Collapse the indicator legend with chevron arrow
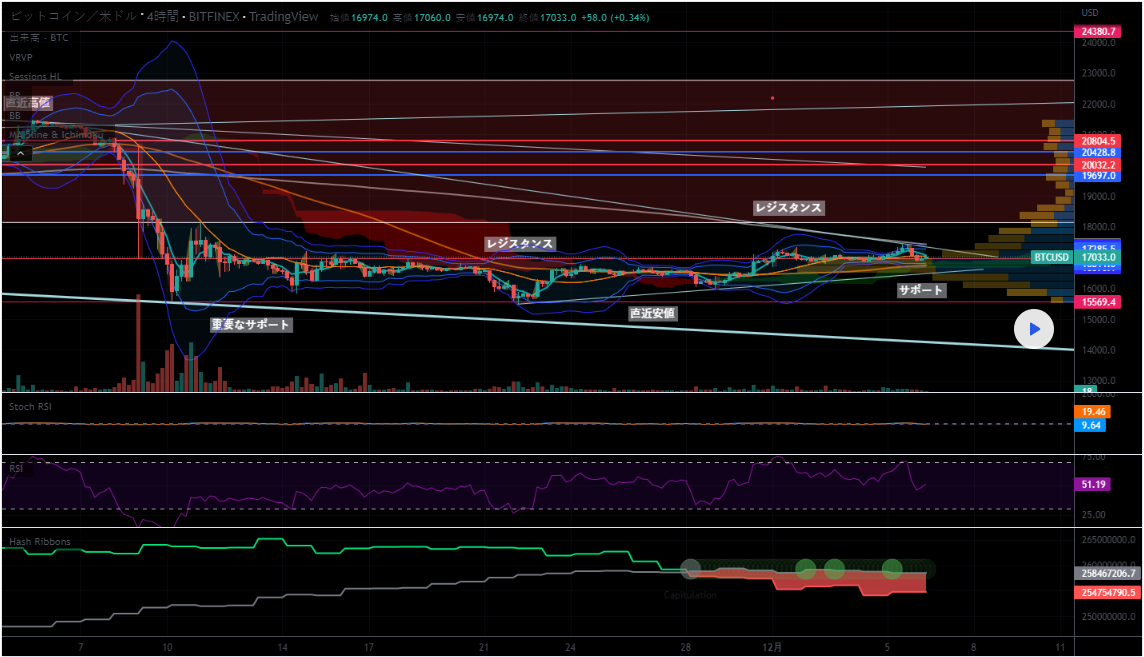Viewport: 1144px width, 657px height. tap(21, 153)
